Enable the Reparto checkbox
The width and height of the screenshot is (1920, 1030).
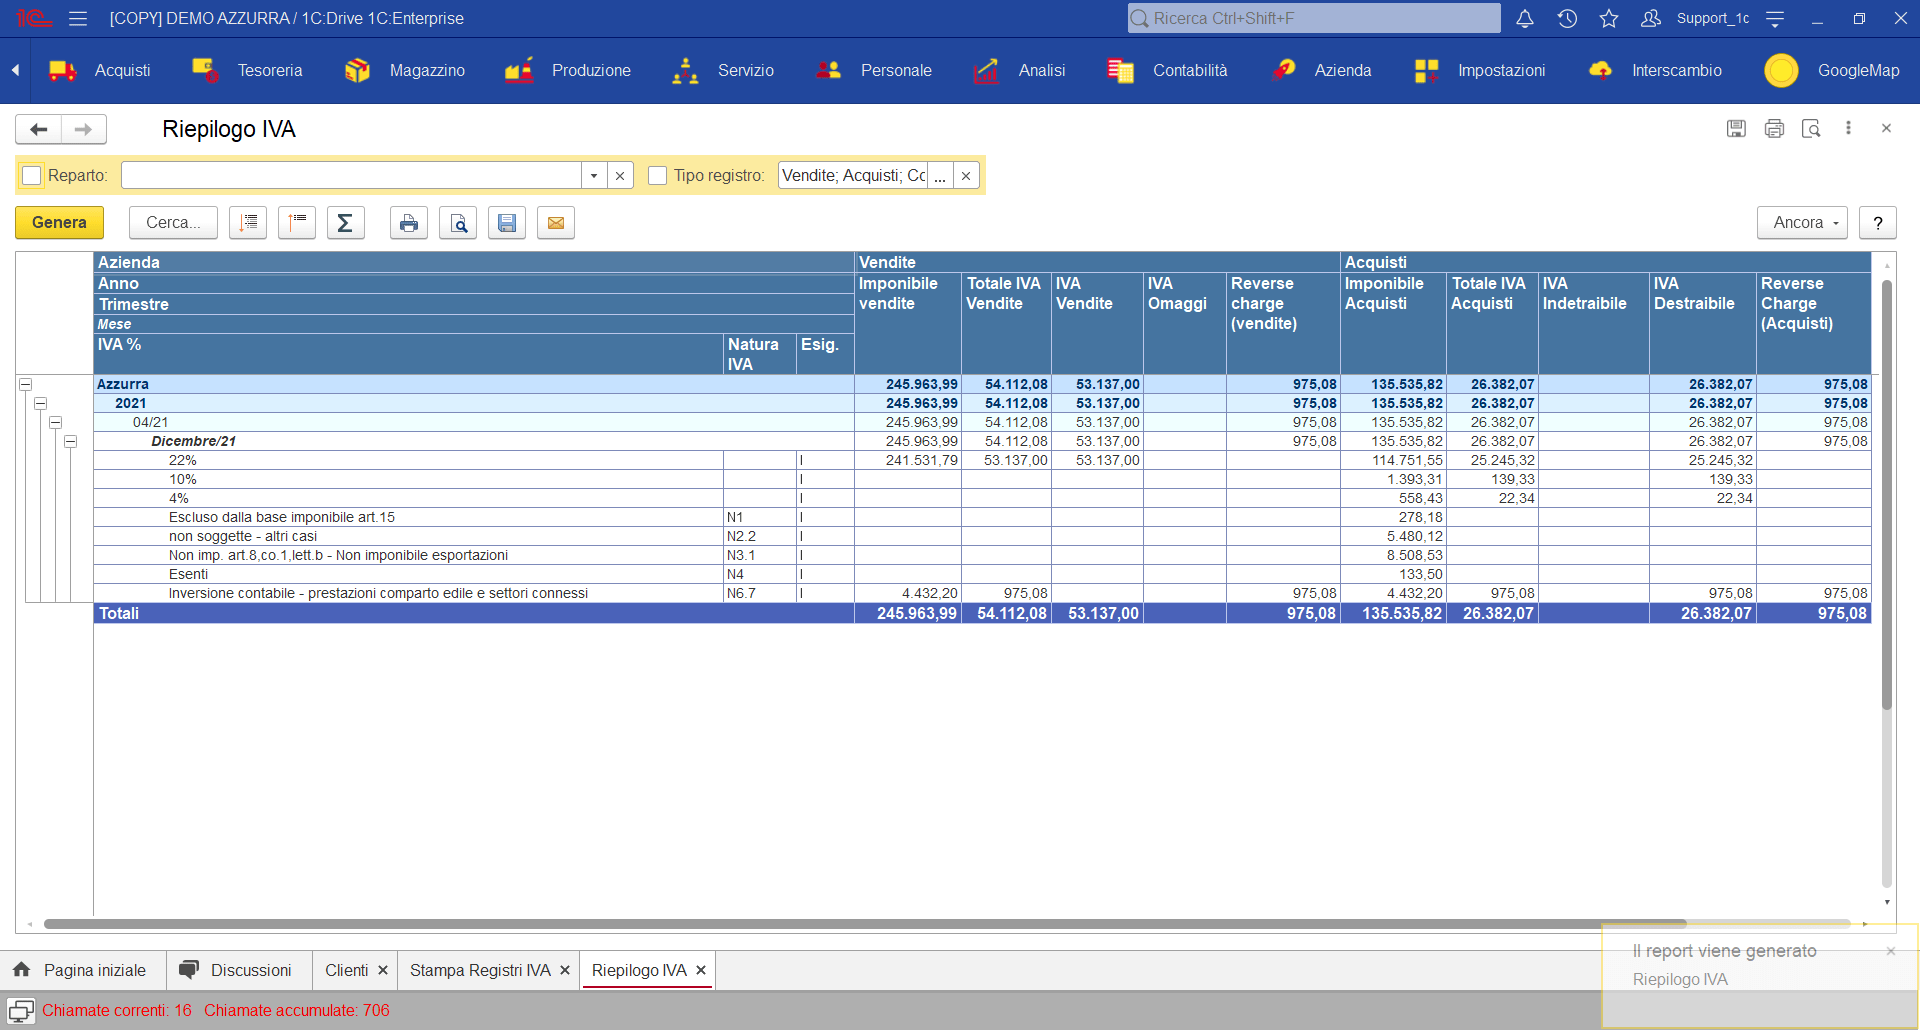tap(32, 176)
